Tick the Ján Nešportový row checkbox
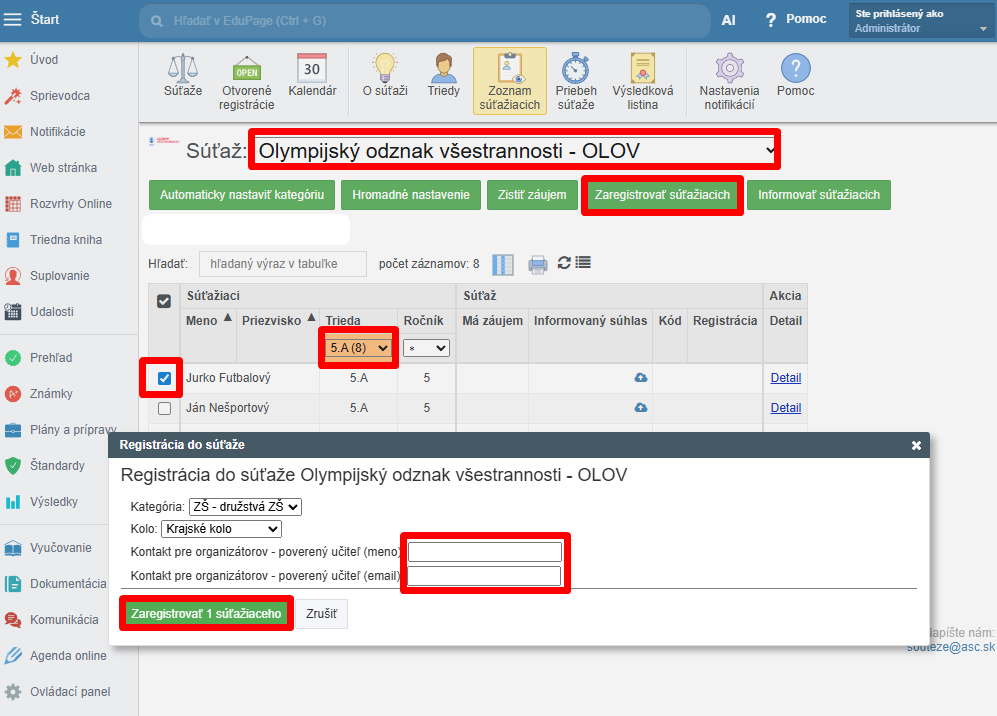This screenshot has width=997, height=716. click(x=165, y=408)
